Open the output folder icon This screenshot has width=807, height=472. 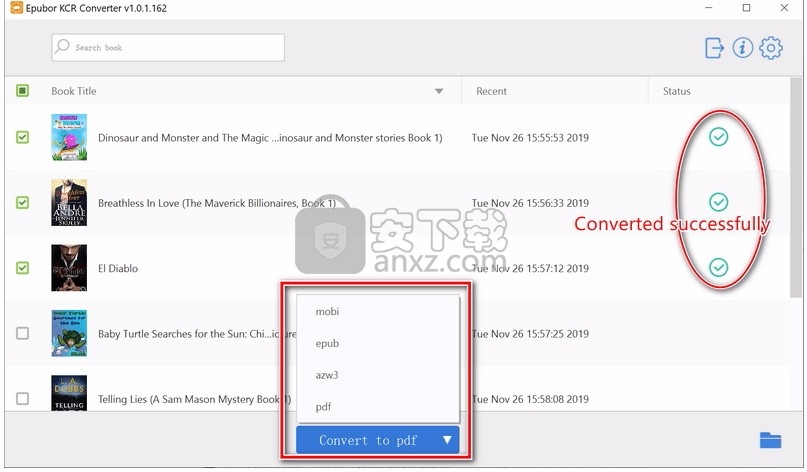(x=770, y=440)
